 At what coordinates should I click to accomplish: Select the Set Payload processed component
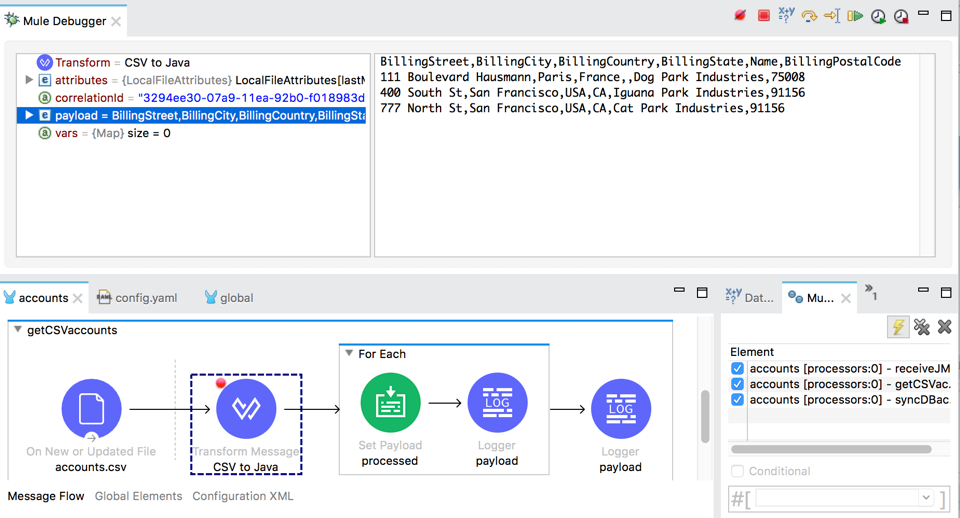click(390, 403)
